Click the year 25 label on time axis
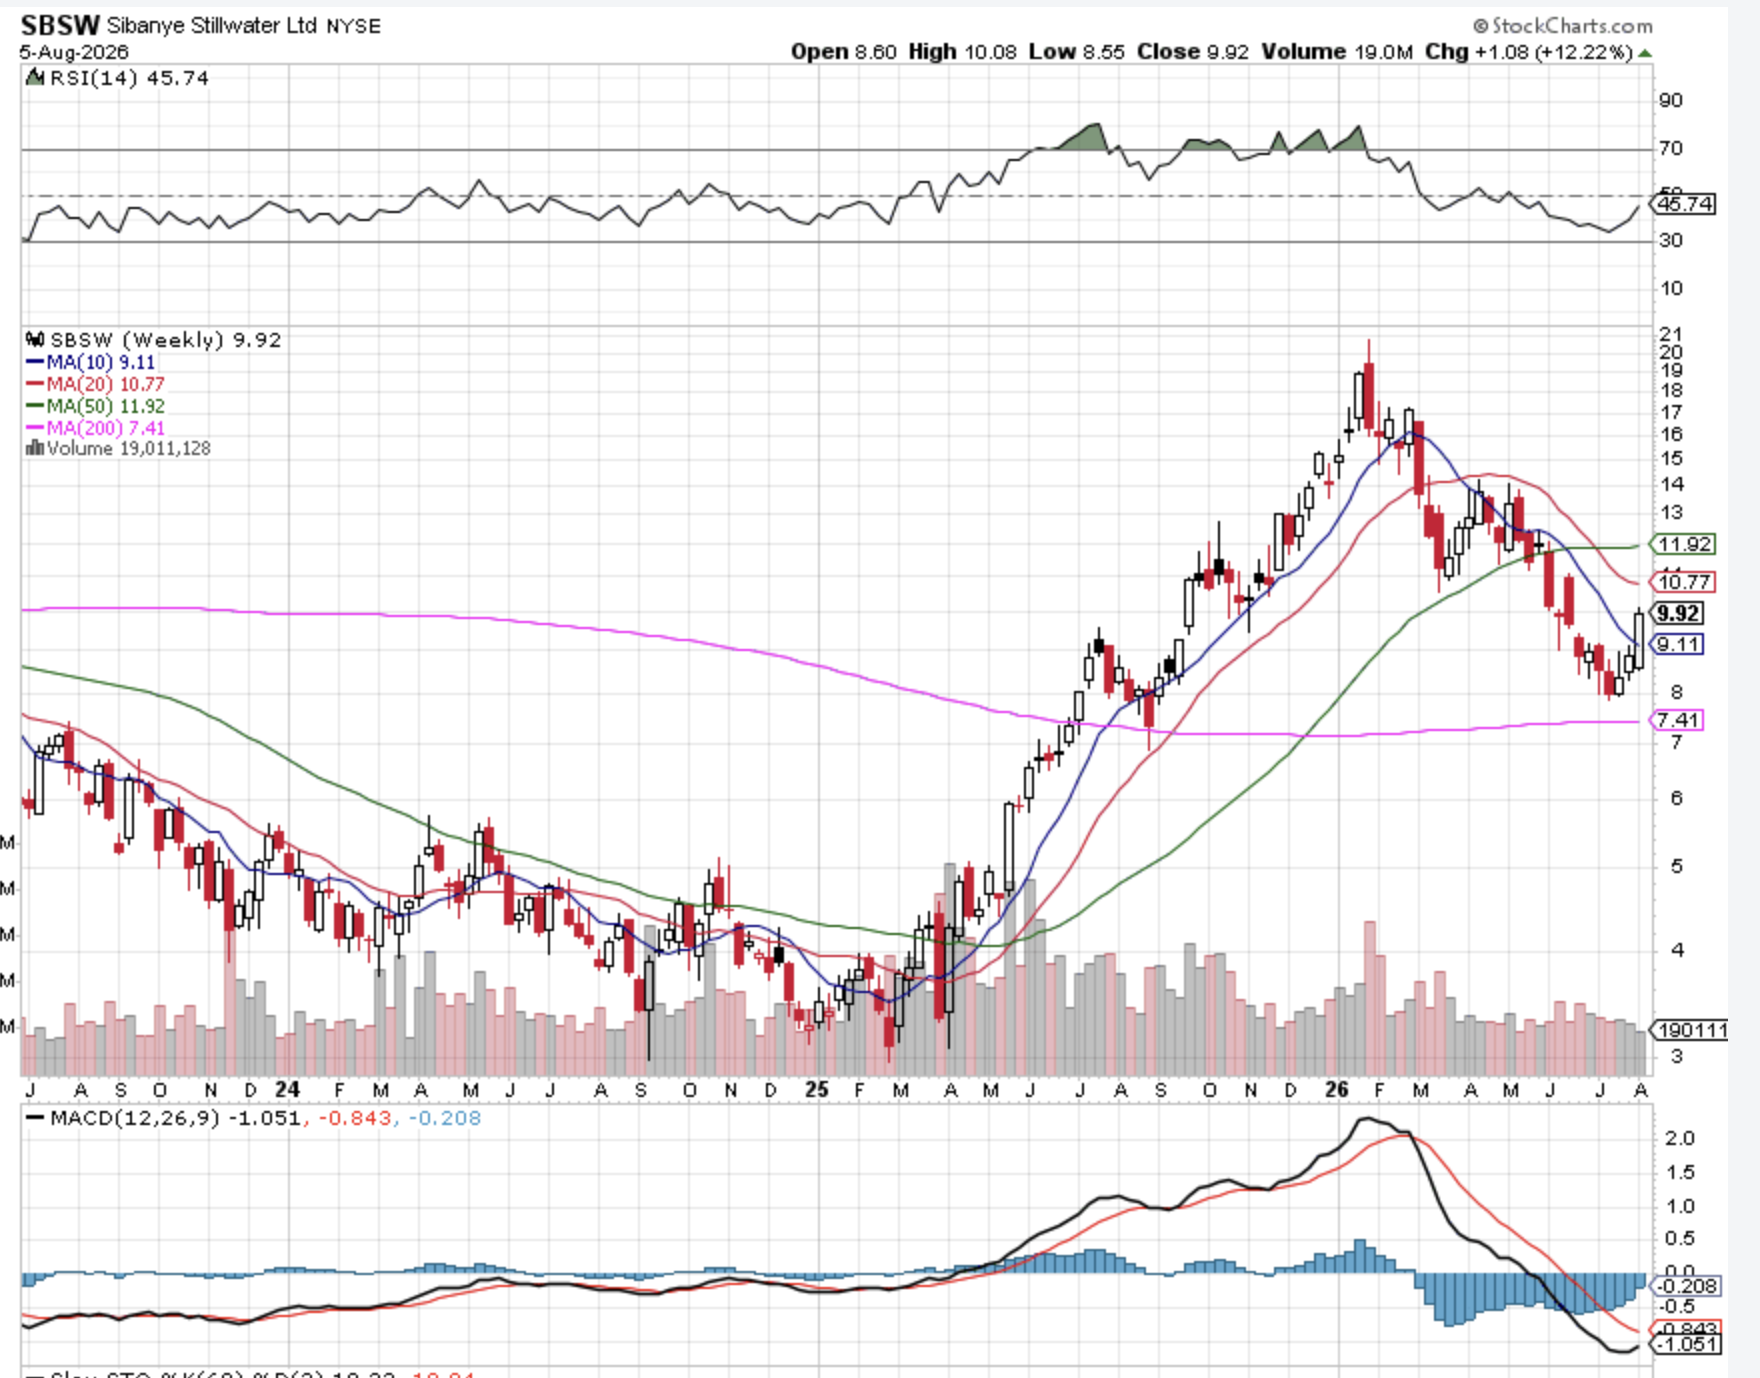 click(x=817, y=1090)
